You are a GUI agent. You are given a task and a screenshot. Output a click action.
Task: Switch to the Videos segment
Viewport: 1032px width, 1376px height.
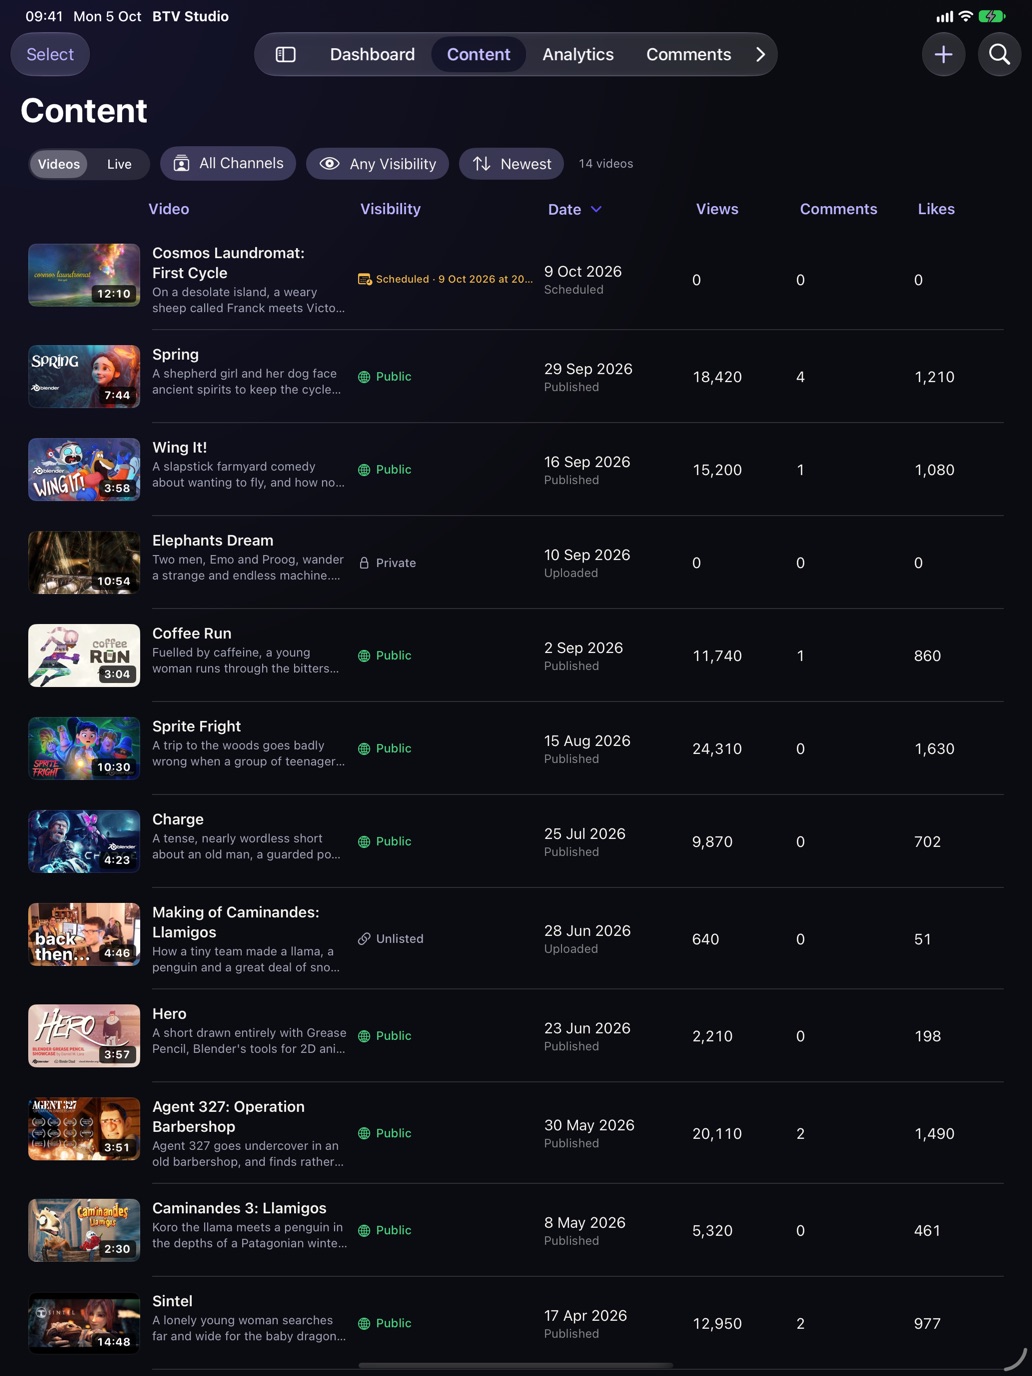coord(59,164)
